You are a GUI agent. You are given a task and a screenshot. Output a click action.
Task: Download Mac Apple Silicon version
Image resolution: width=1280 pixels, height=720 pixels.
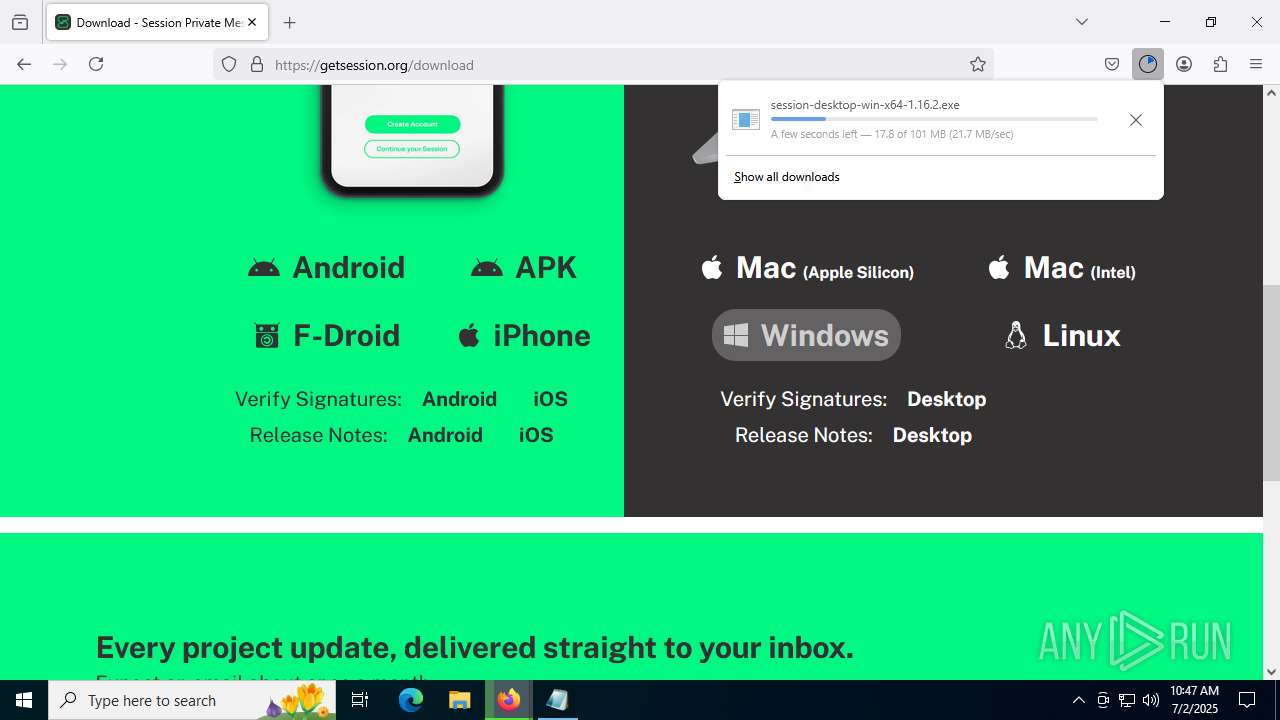pyautogui.click(x=806, y=268)
